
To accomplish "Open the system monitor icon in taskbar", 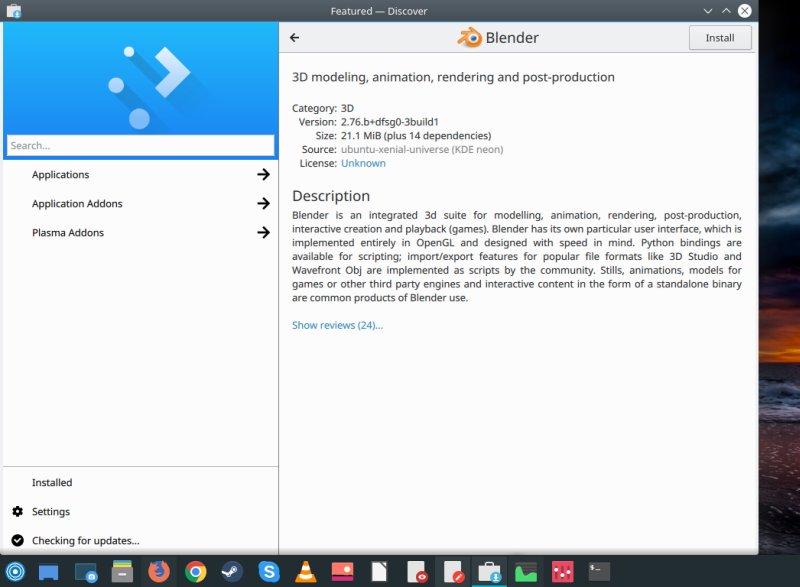I will click(x=526, y=572).
